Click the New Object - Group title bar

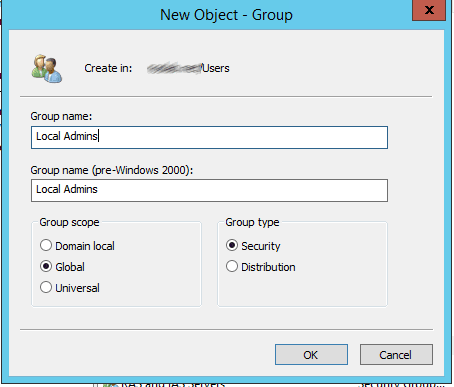click(x=226, y=15)
